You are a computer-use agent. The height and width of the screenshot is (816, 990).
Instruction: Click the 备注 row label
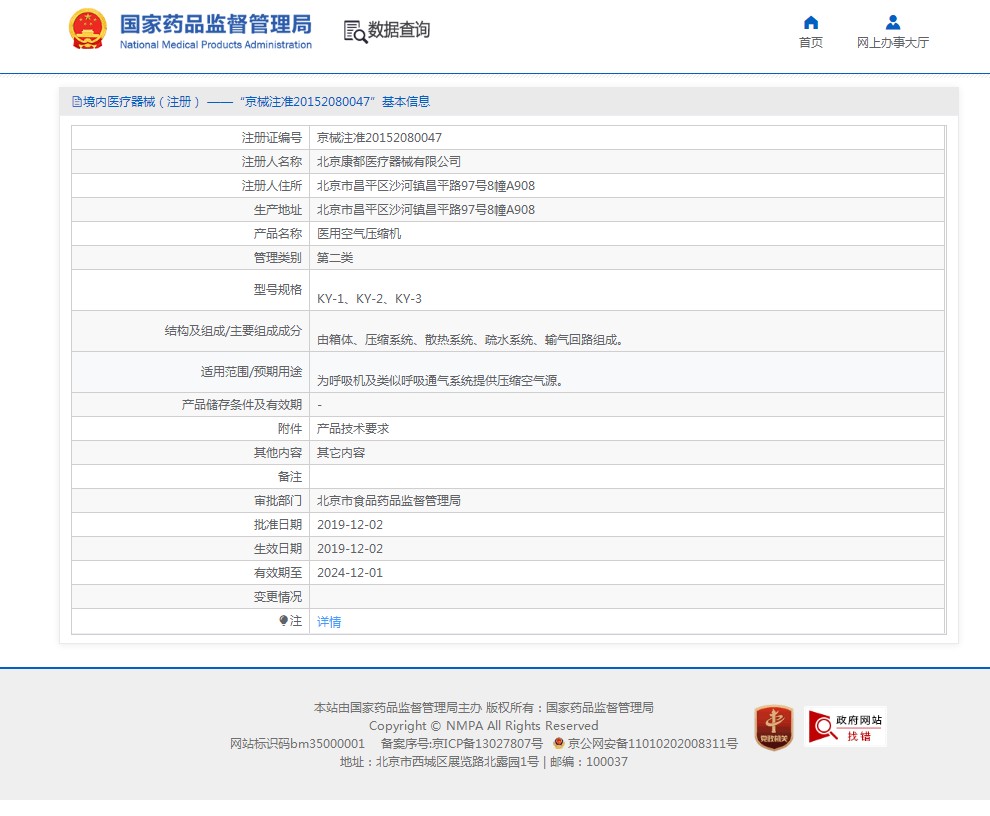pos(290,477)
